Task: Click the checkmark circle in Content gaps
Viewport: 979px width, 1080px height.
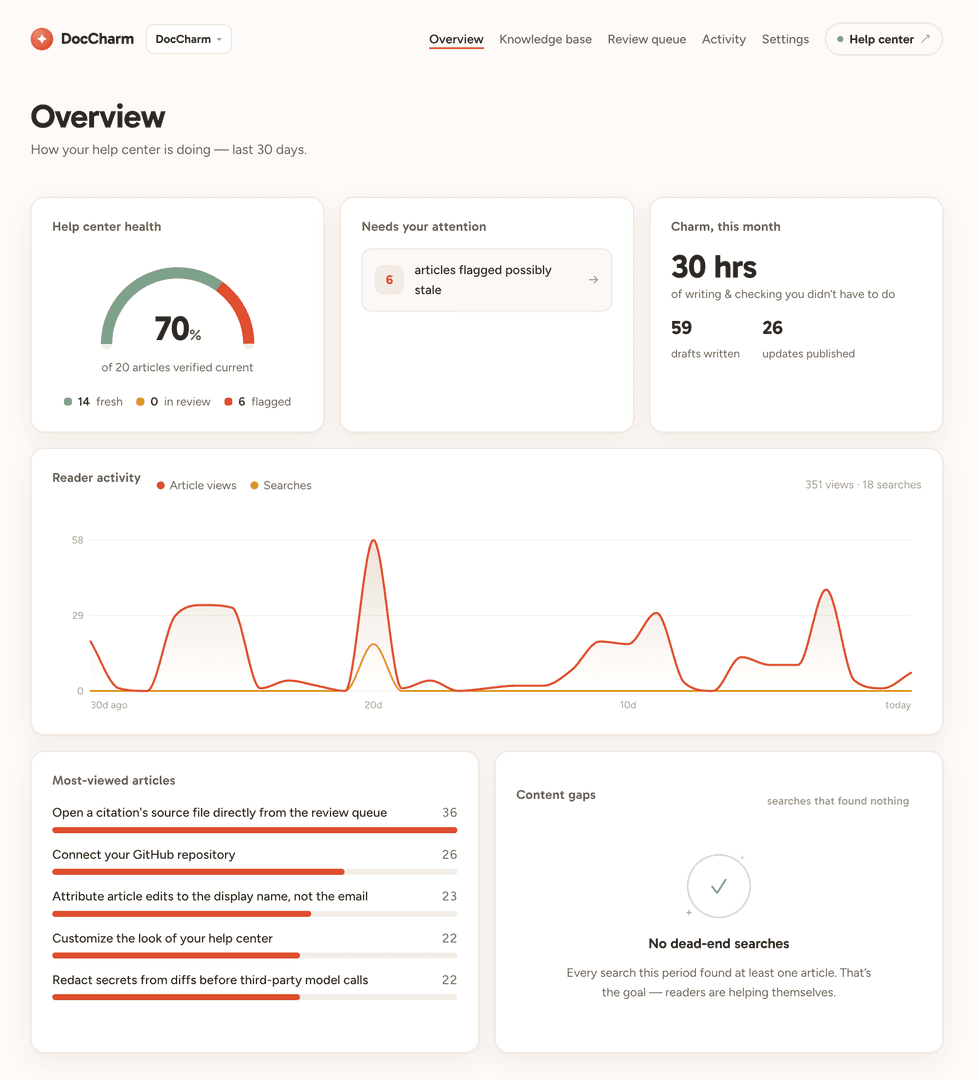Action: [x=719, y=886]
